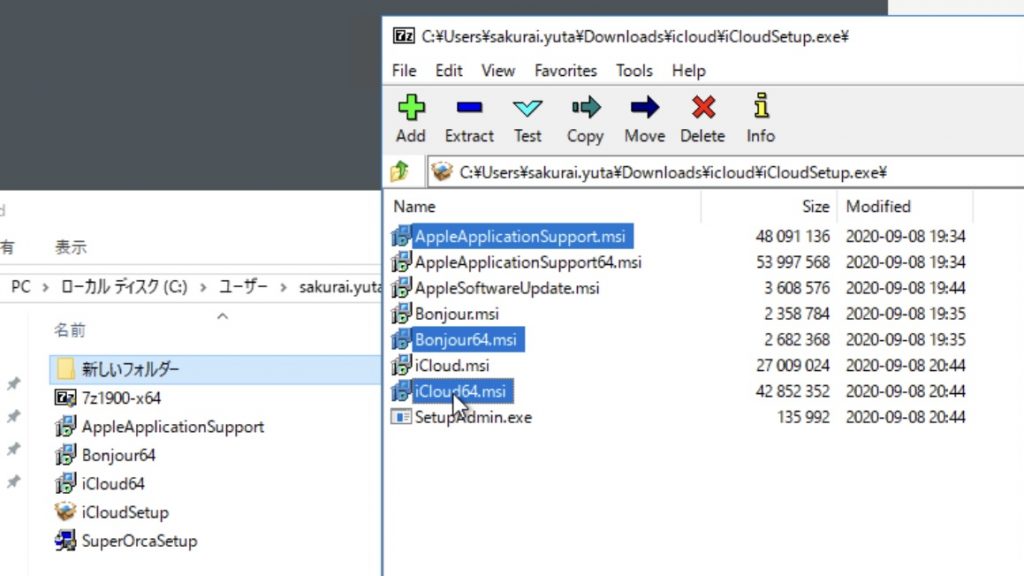Image resolution: width=1024 pixels, height=576 pixels.
Task: Open the Tools menu
Action: coord(634,71)
